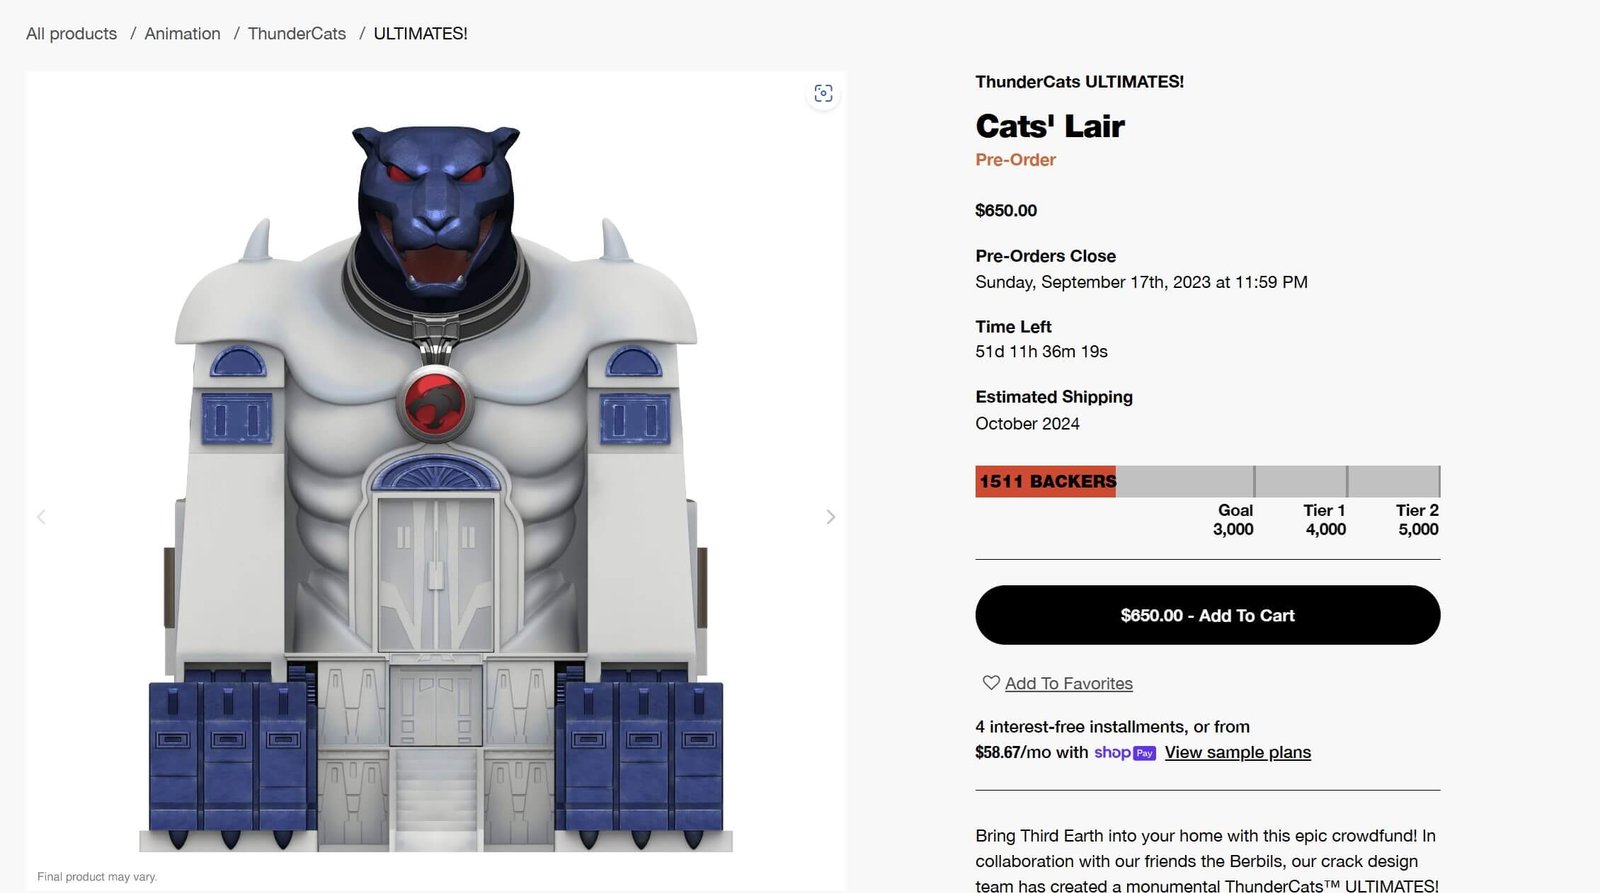Click the Cats' Lair product title
This screenshot has width=1600, height=893.
tap(1050, 127)
